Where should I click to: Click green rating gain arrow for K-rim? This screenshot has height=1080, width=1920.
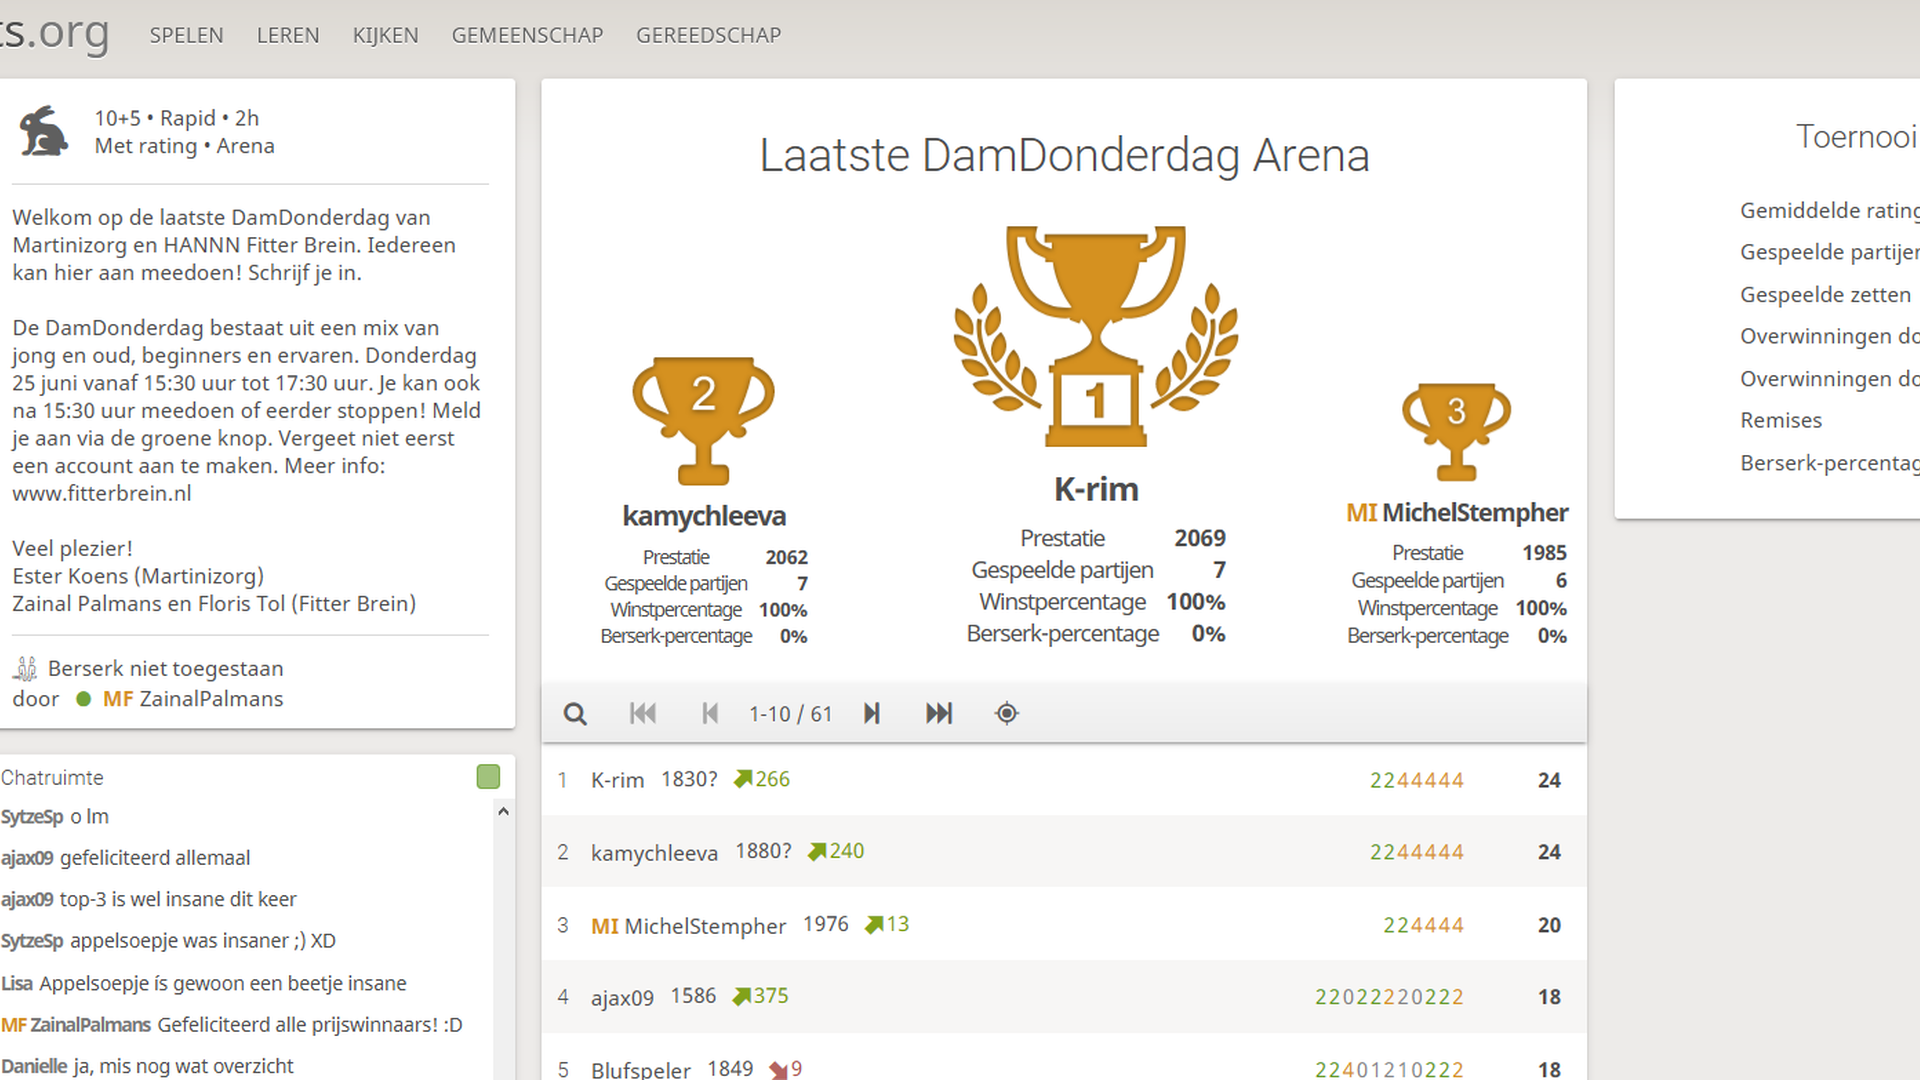743,779
